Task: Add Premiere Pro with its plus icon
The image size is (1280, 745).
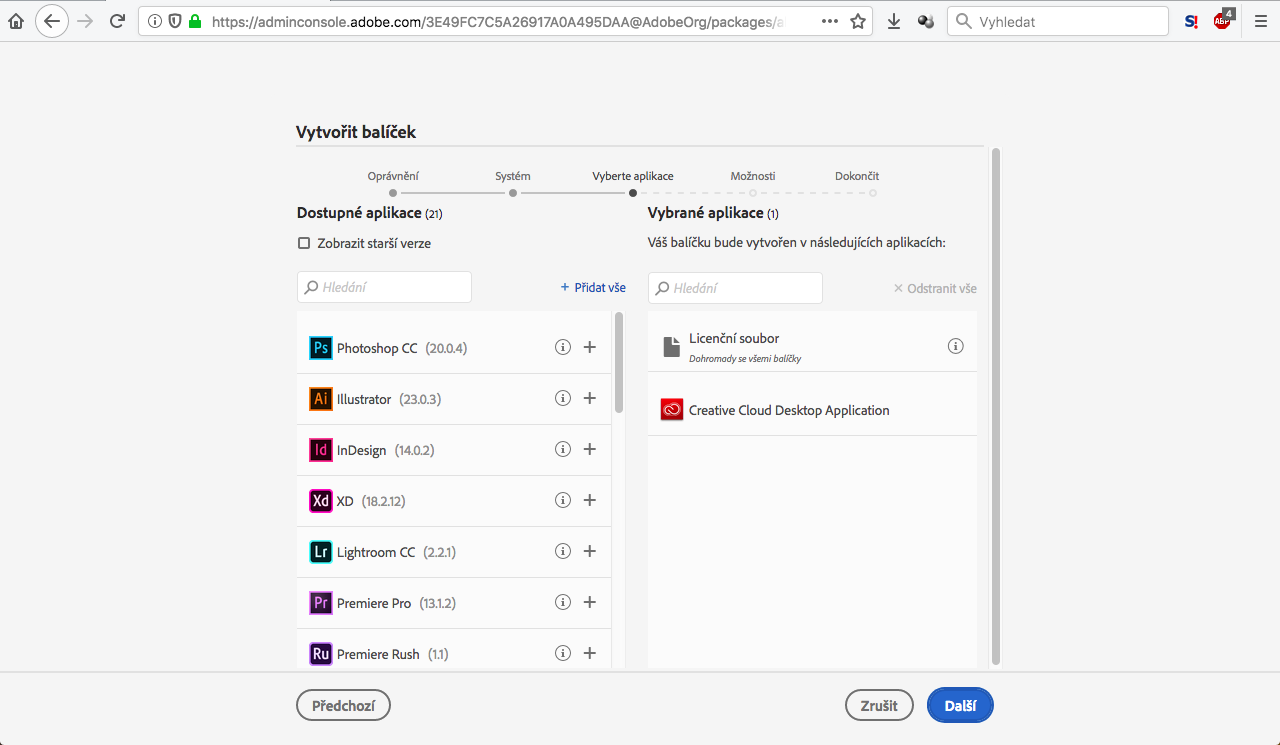Action: pyautogui.click(x=590, y=602)
